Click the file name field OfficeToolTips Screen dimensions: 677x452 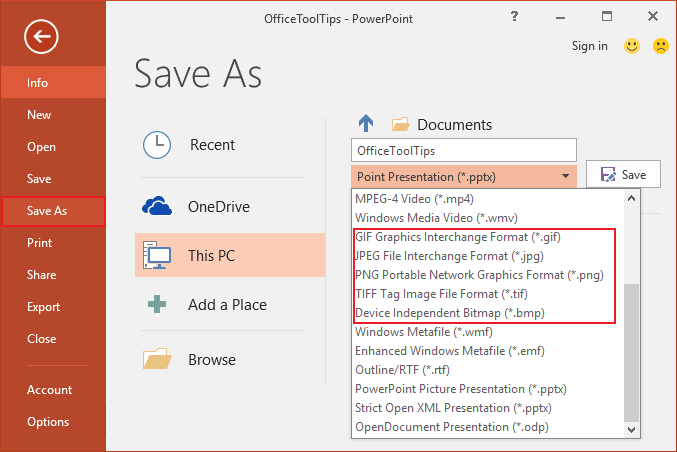point(464,151)
